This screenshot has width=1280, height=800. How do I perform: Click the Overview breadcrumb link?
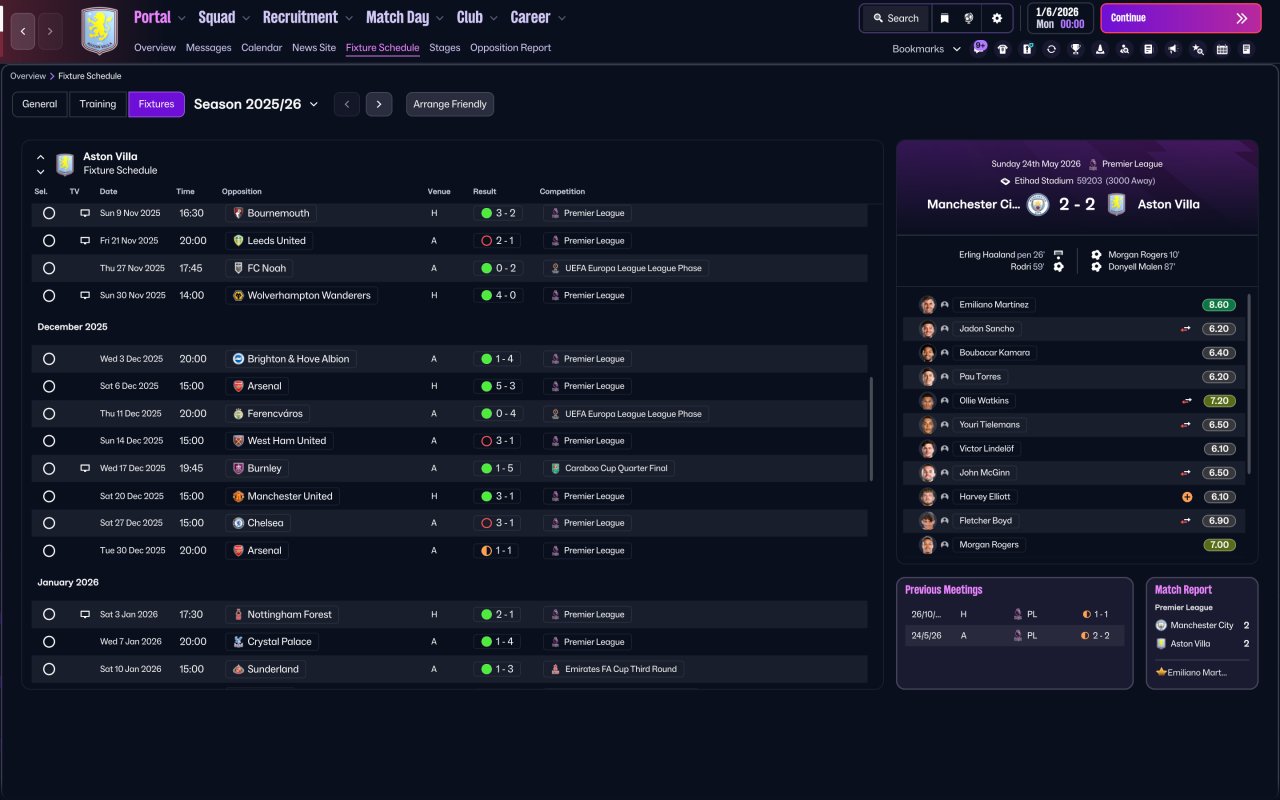[28, 76]
